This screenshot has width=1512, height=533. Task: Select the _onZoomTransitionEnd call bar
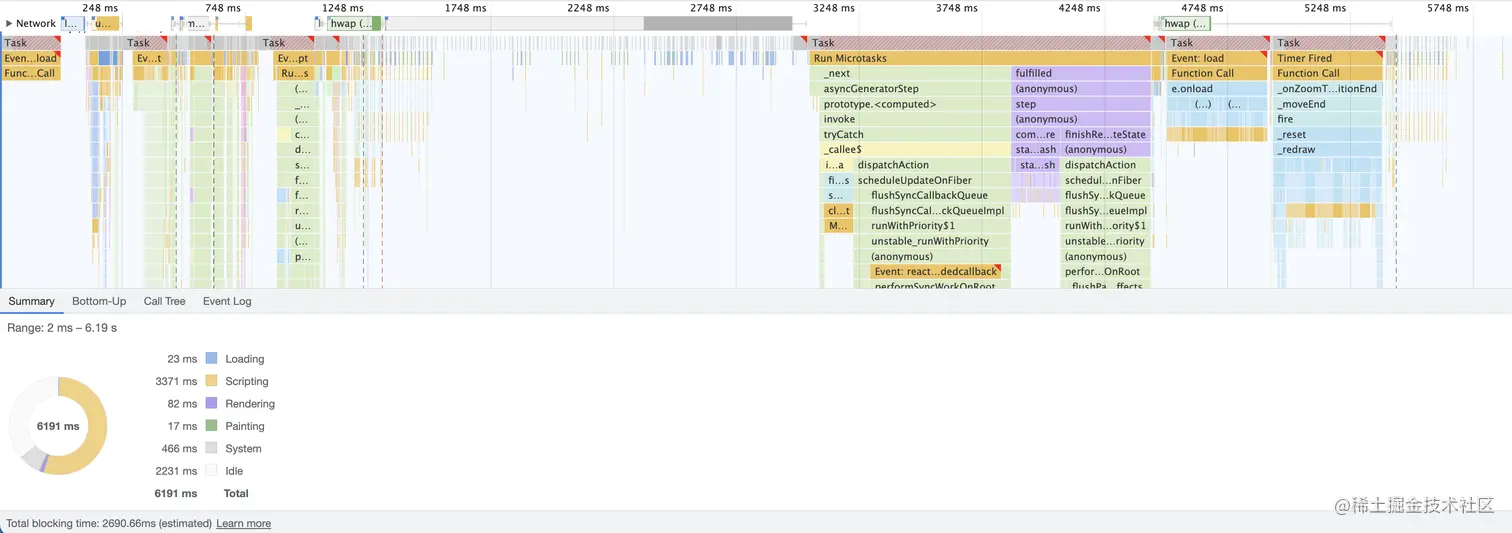[1328, 89]
